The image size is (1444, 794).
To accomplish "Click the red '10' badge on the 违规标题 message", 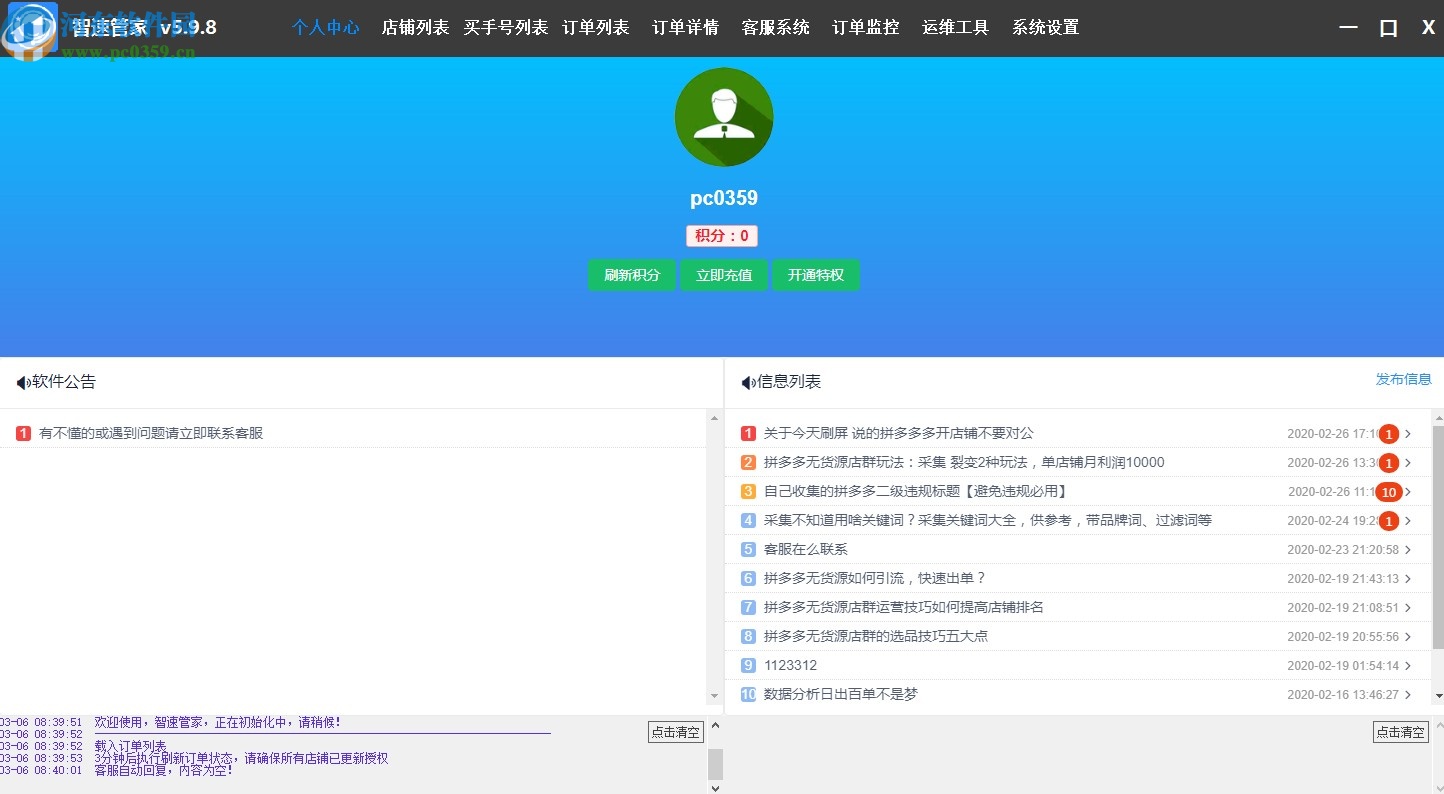I will (1389, 491).
